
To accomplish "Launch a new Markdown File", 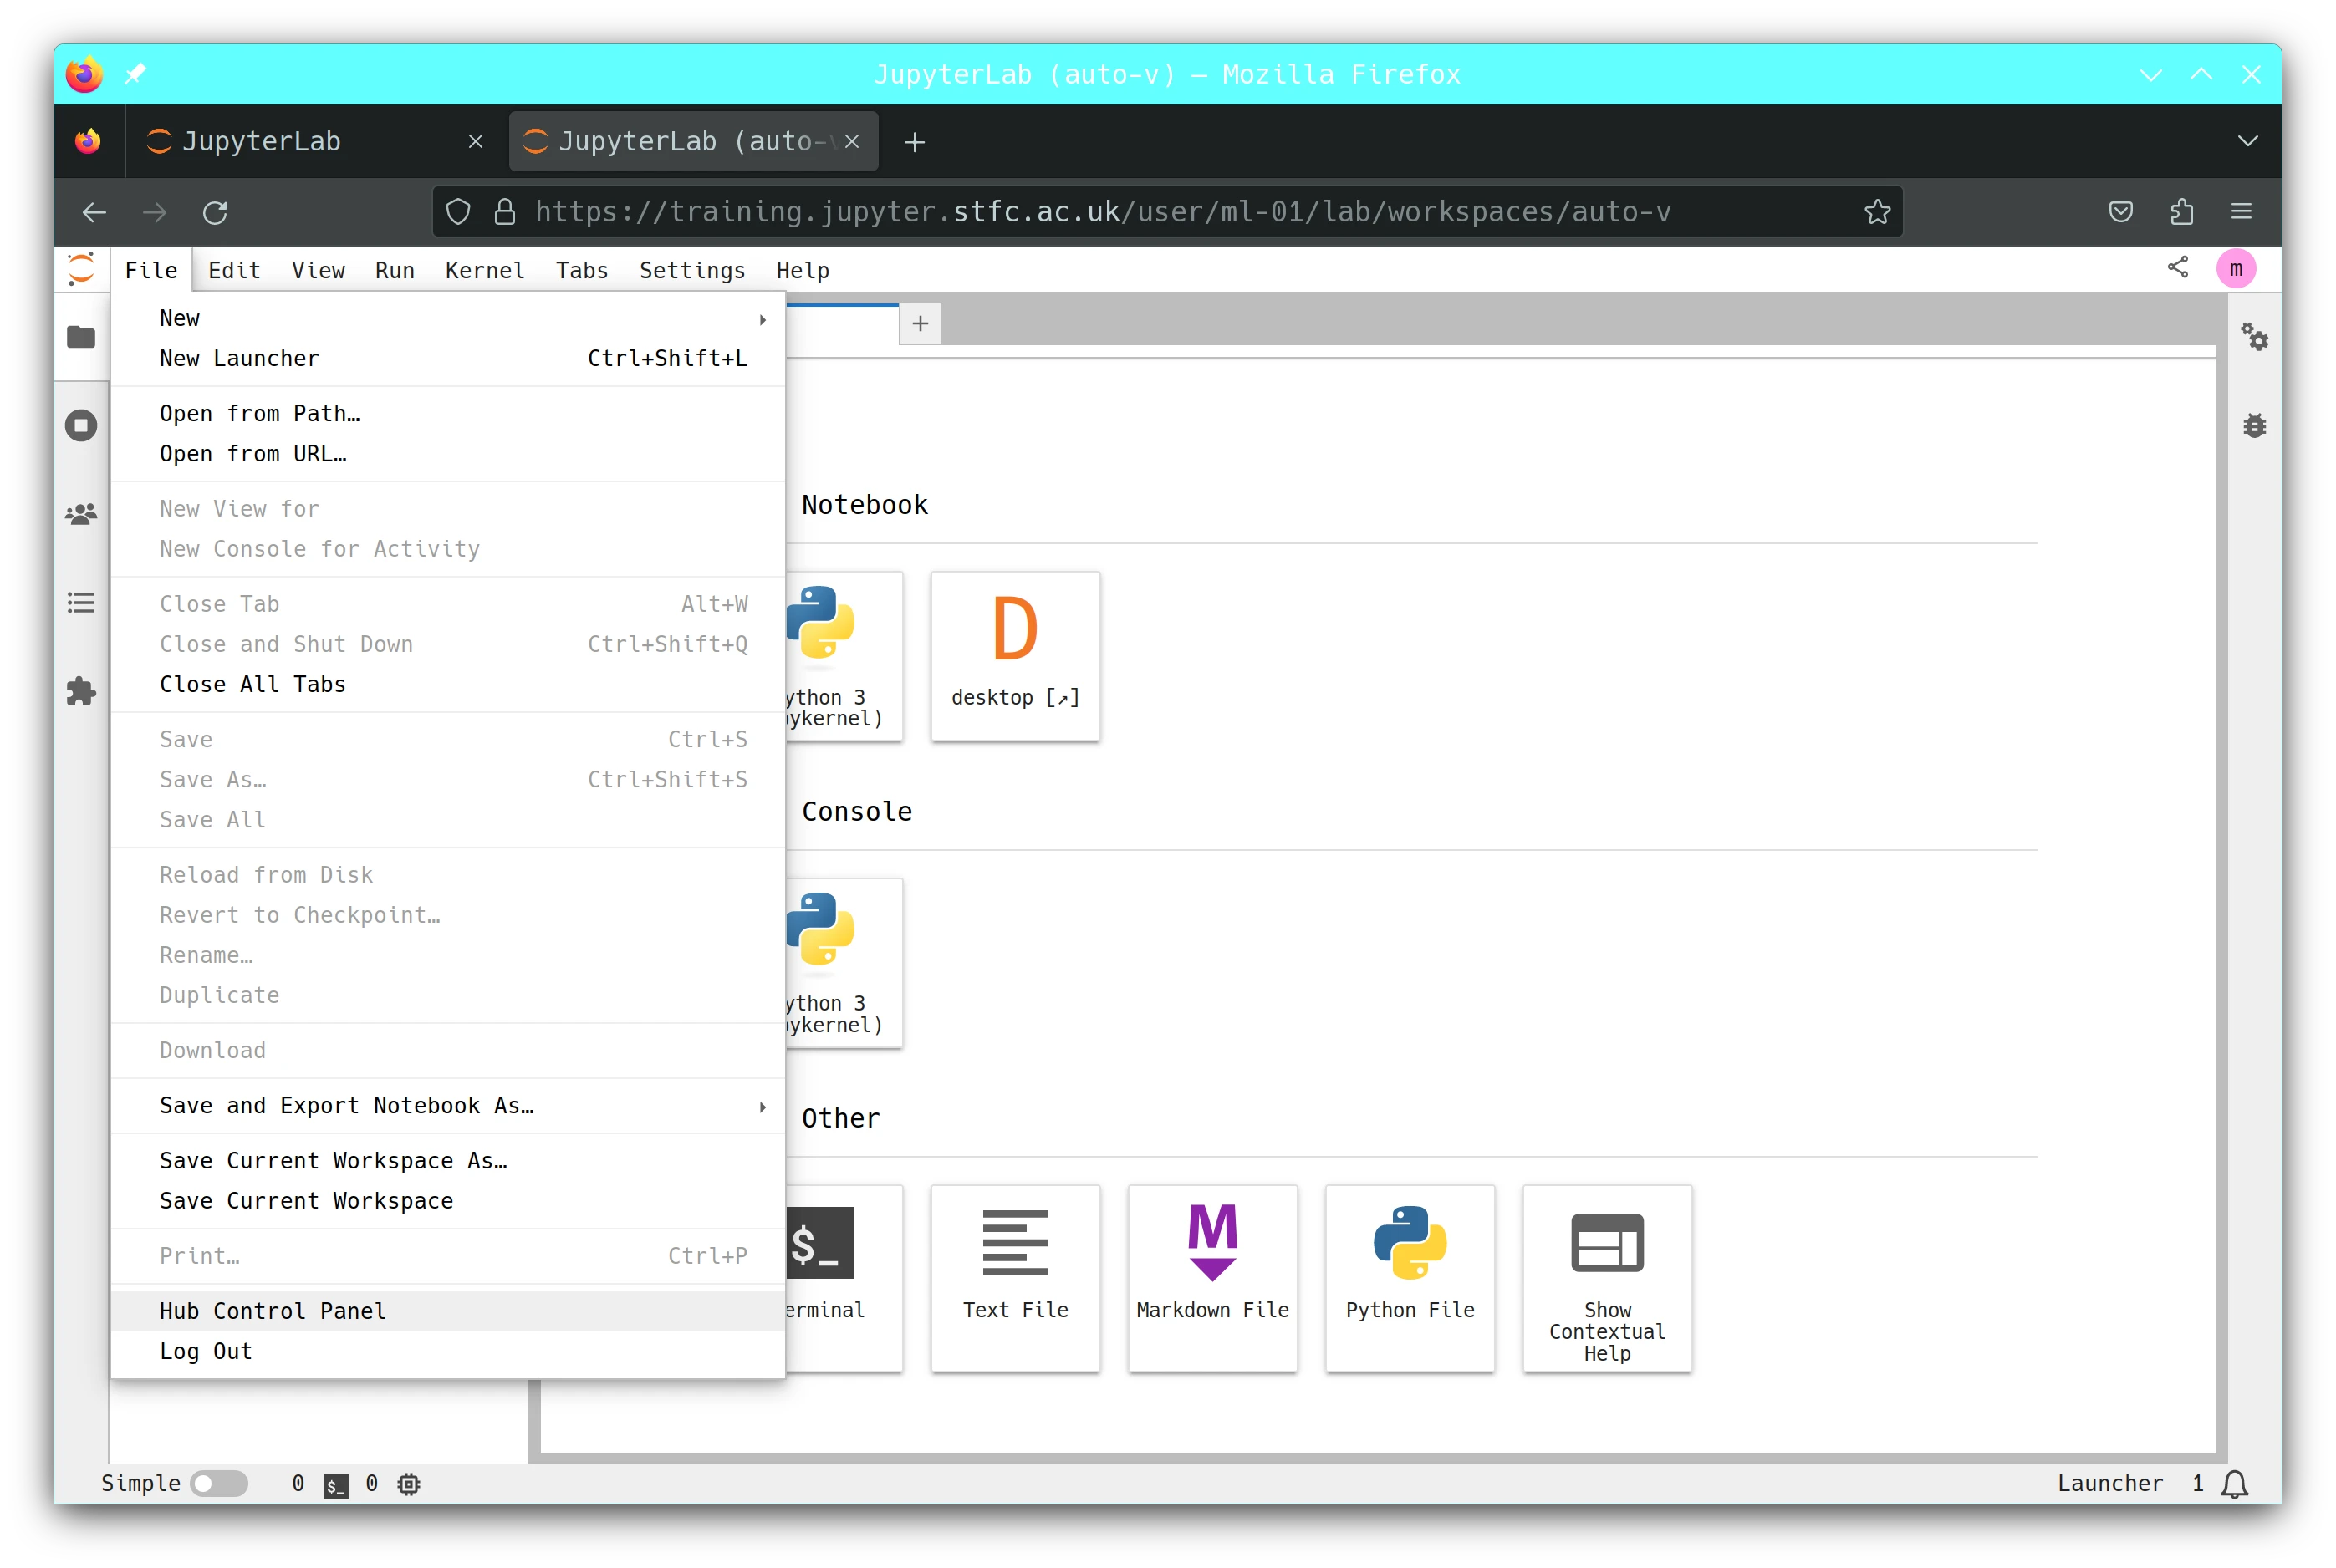I will (1212, 1277).
